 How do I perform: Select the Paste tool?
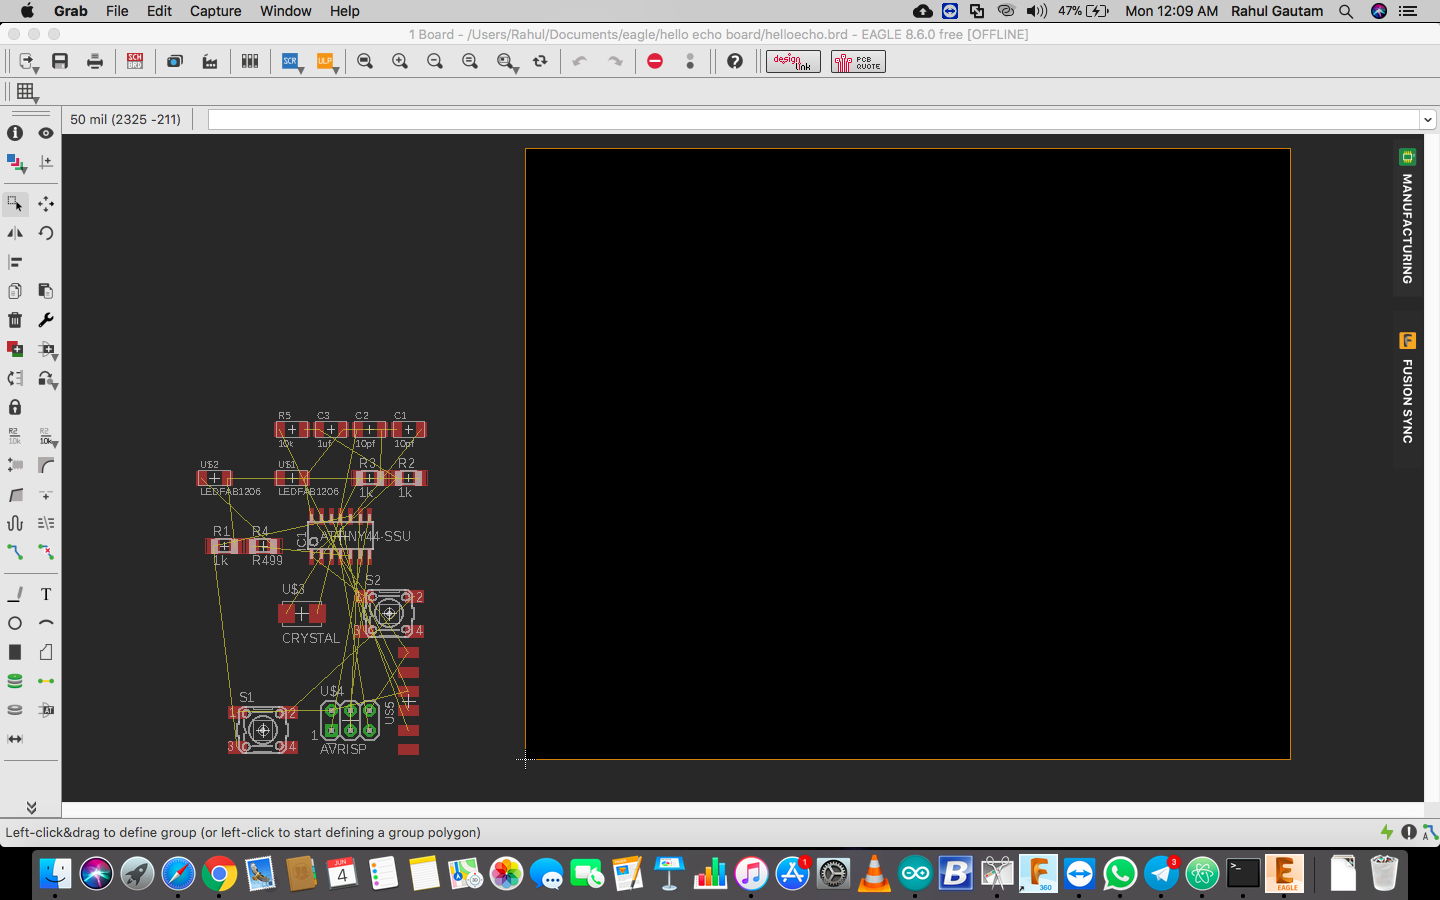click(46, 291)
